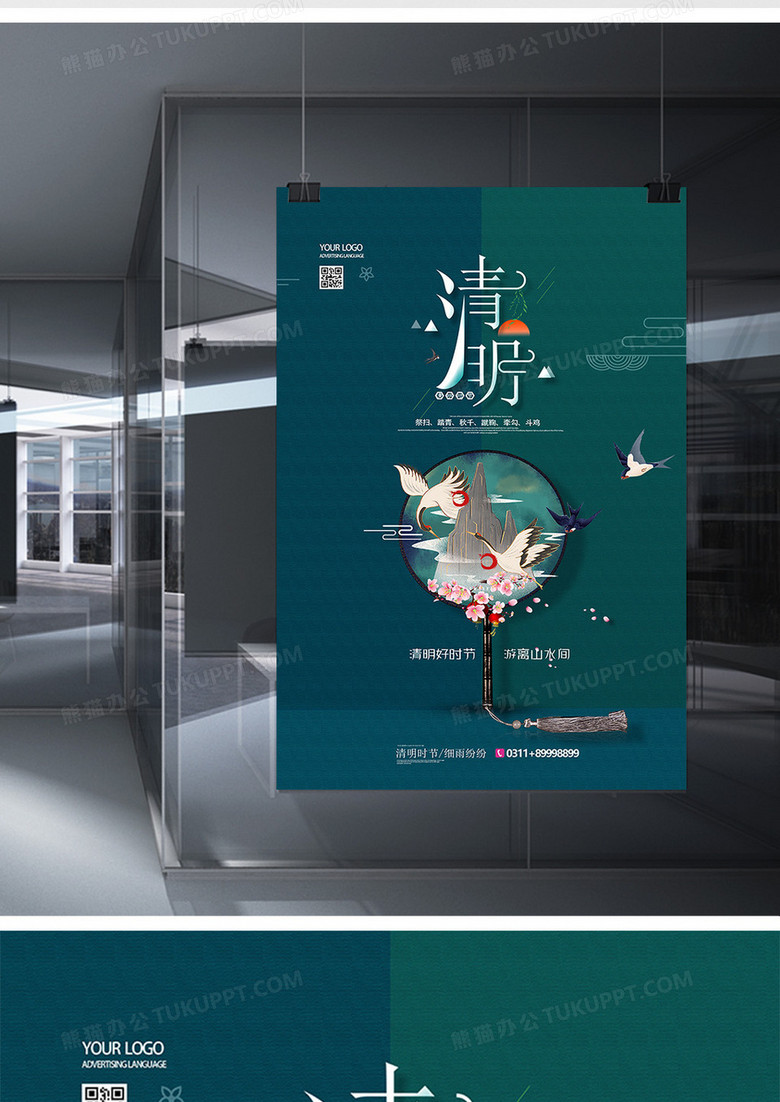The width and height of the screenshot is (780, 1102).
Task: Click the QR code on the hanging poster
Action: pyautogui.click(x=331, y=278)
